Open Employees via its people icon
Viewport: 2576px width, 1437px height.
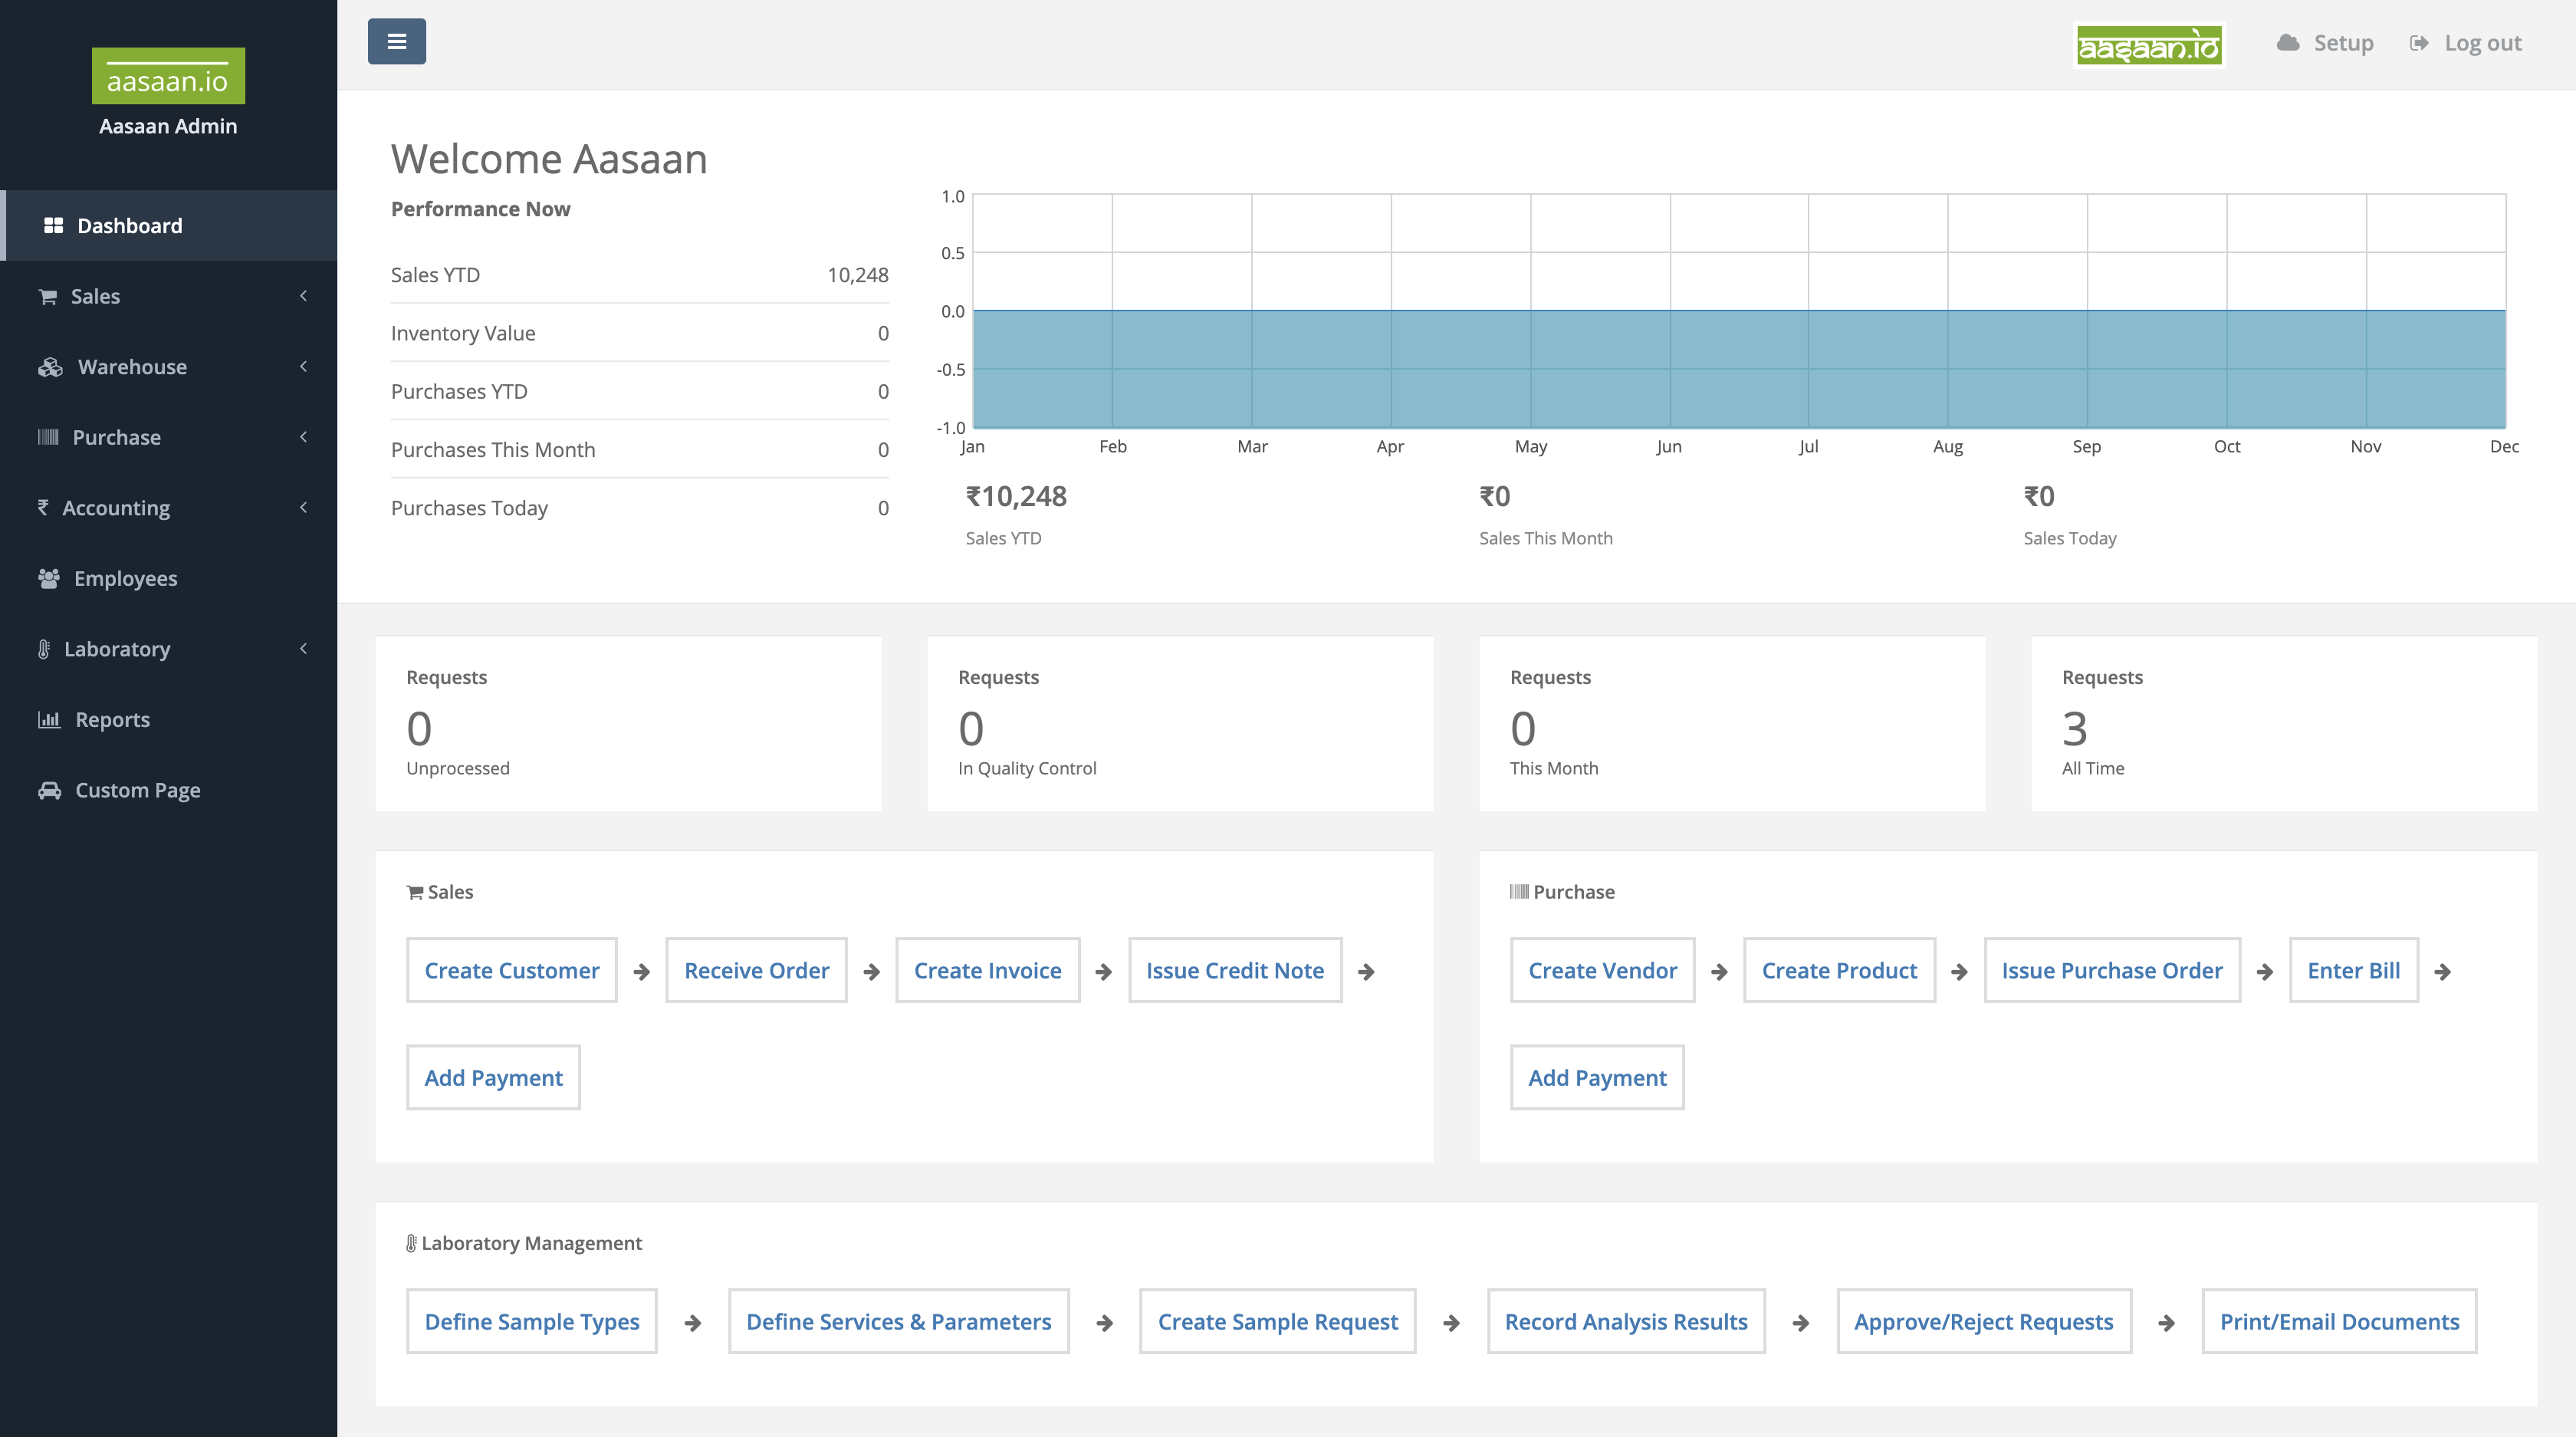click(x=48, y=578)
